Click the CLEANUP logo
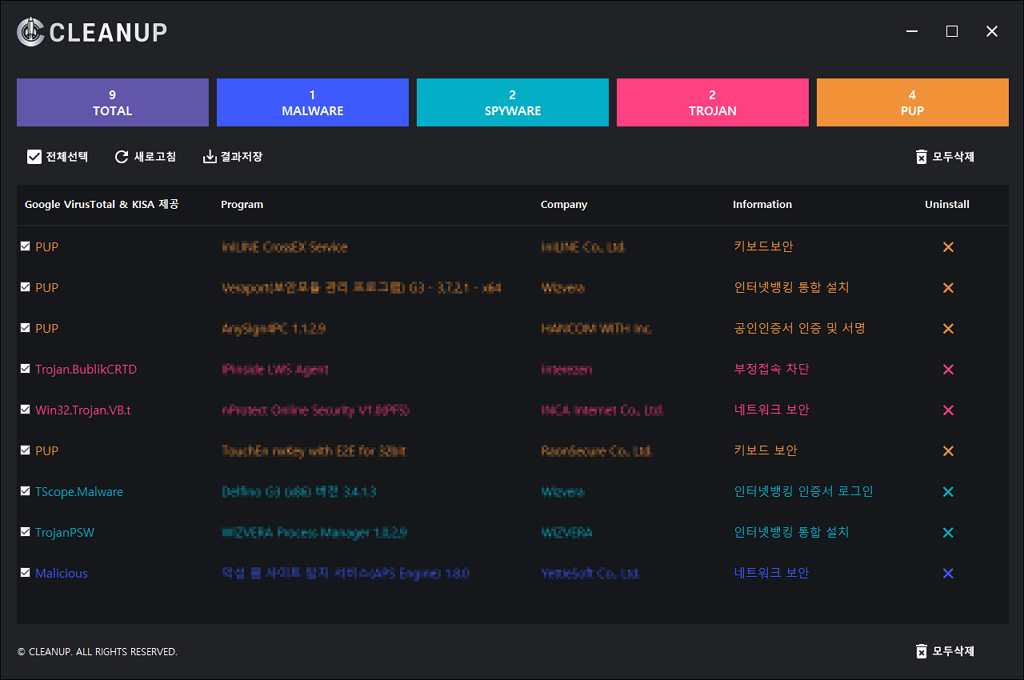The image size is (1024, 680). click(x=92, y=32)
